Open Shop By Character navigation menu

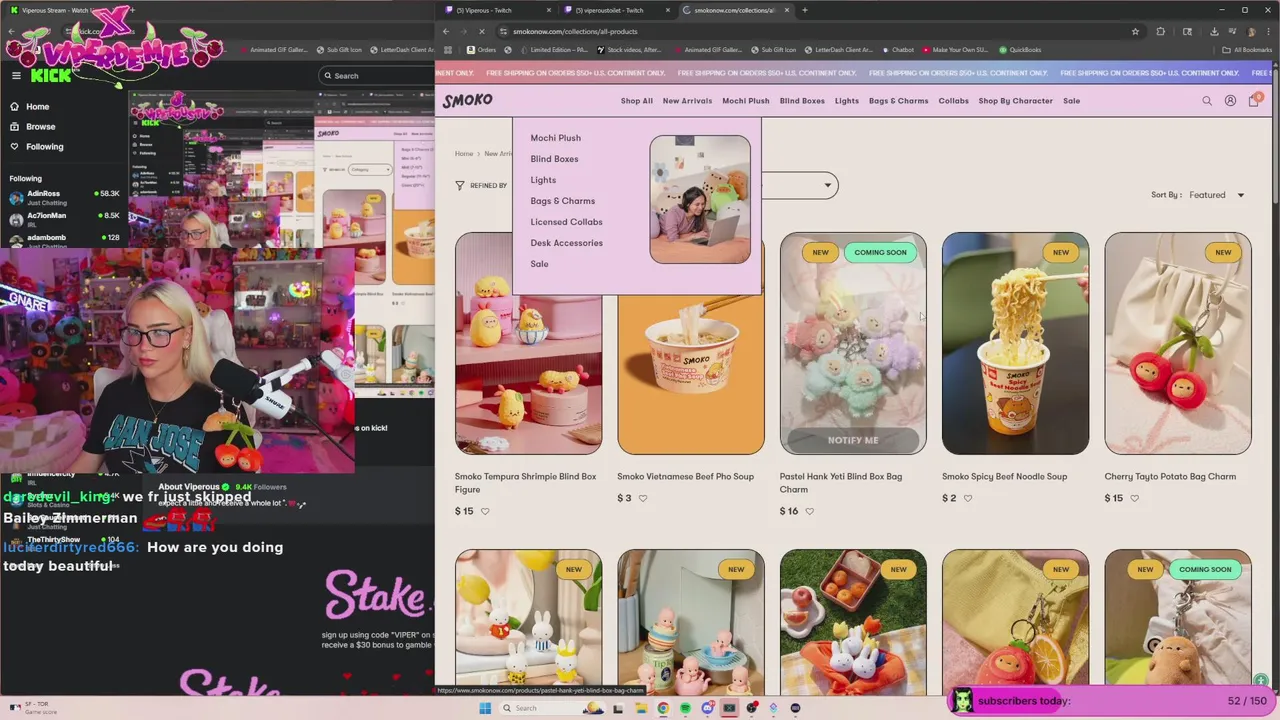(x=1015, y=101)
